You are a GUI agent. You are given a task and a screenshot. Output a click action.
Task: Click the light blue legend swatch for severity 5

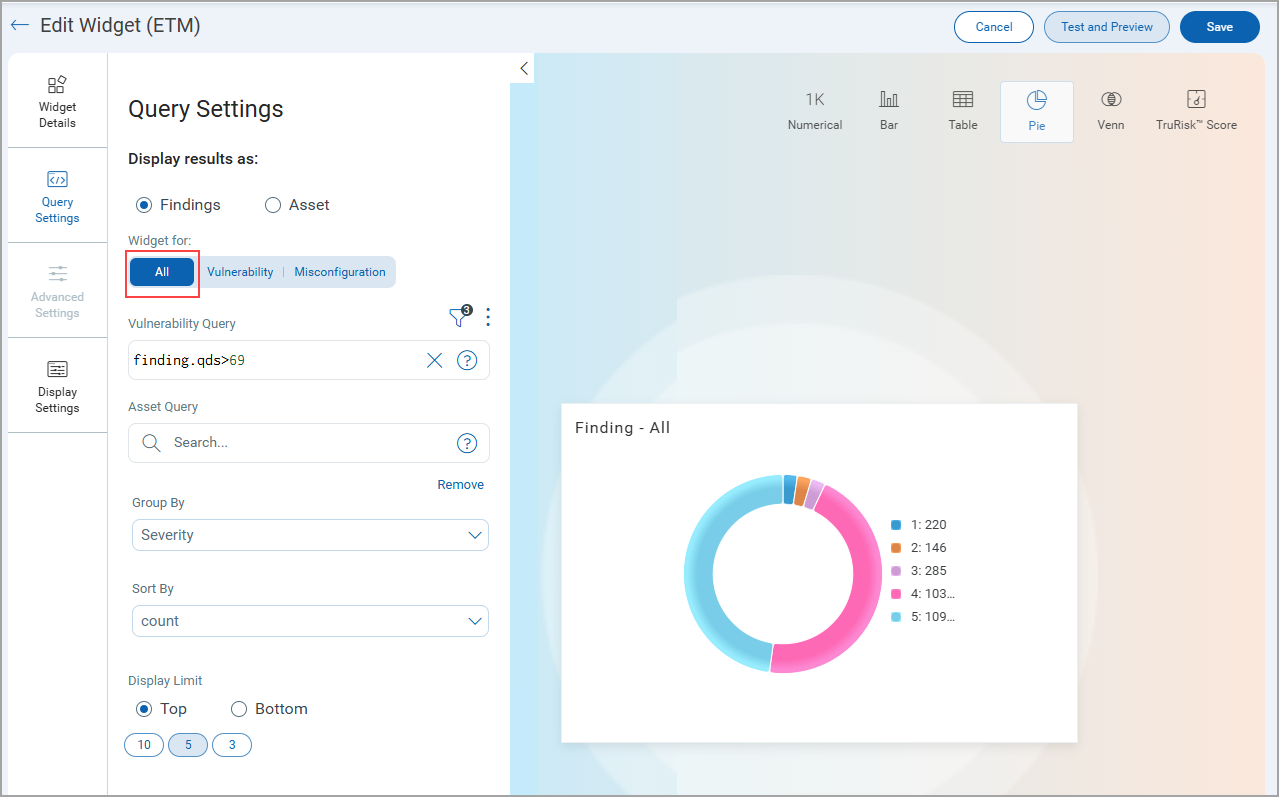pyautogui.click(x=896, y=617)
